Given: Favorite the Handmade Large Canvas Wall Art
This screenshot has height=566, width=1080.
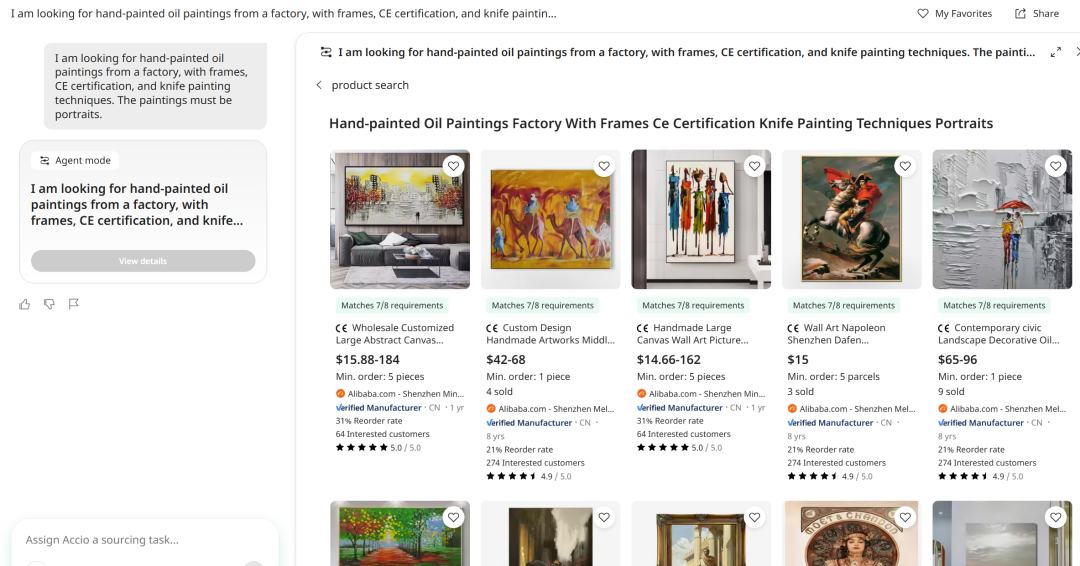Looking at the screenshot, I should (x=754, y=167).
